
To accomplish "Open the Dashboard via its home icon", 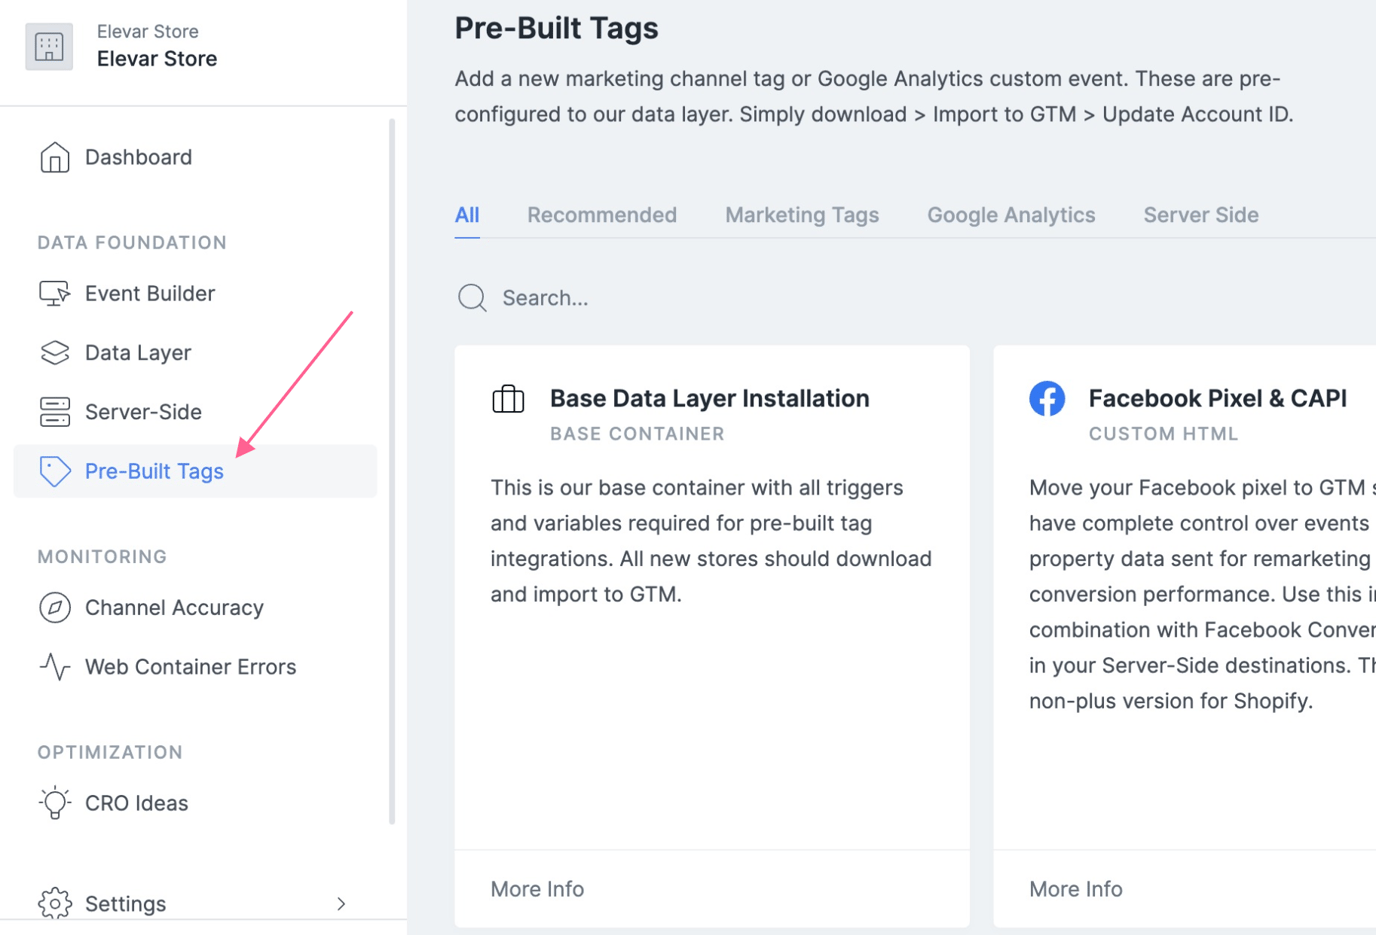I will (56, 156).
